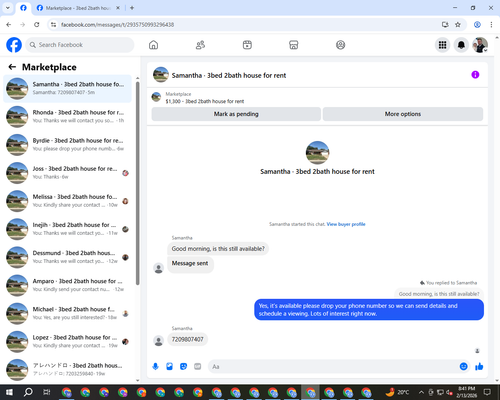Record a voice clip with microphone icon
The height and width of the screenshot is (400, 500).
[x=155, y=367]
